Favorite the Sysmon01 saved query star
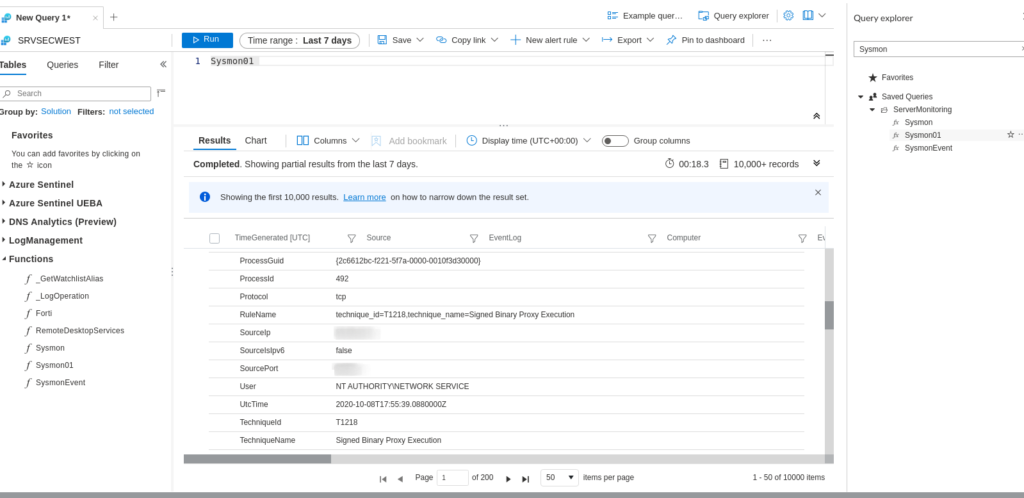 pyautogui.click(x=1010, y=134)
